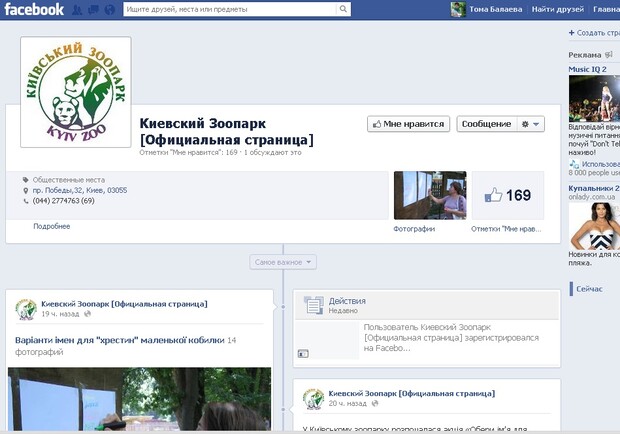Click the Facebook logo in header
Viewport: 620px width, 434px height.
click(34, 9)
